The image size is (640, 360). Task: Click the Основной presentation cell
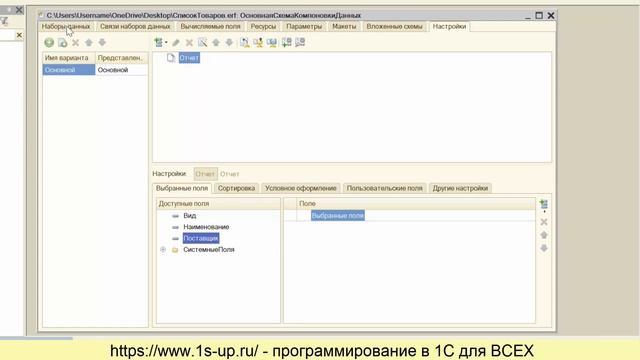[121, 70]
